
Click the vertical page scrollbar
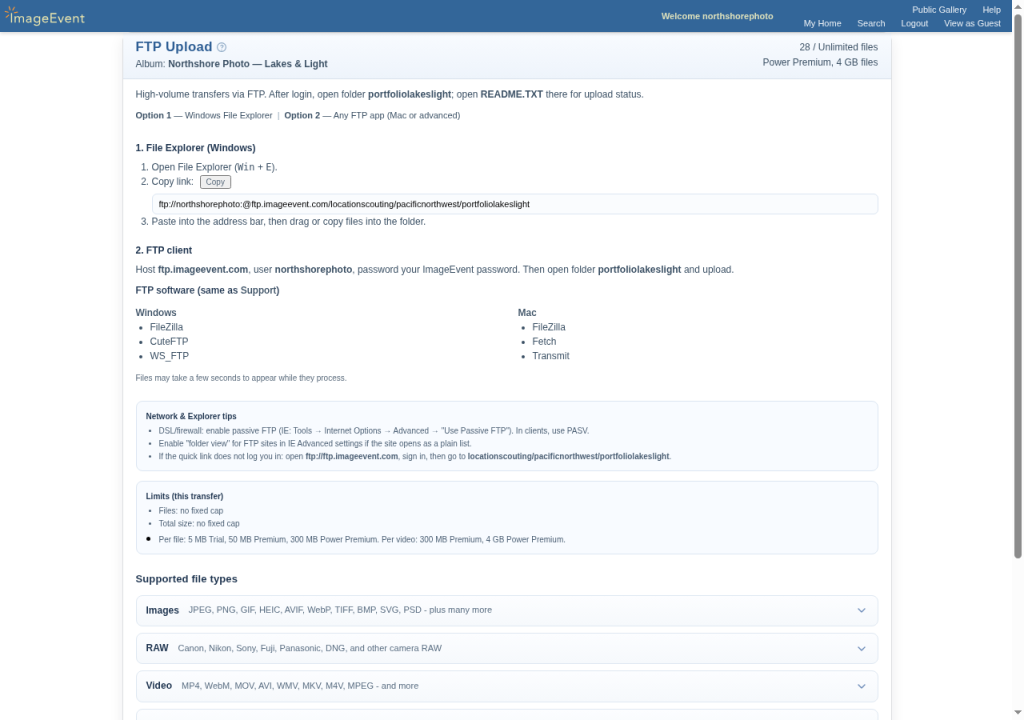[1017, 286]
